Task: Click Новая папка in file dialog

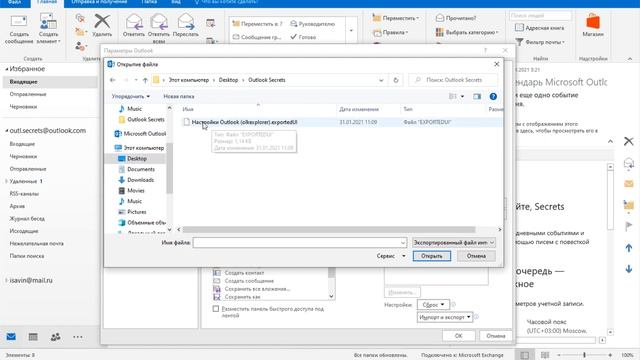Action: point(179,96)
